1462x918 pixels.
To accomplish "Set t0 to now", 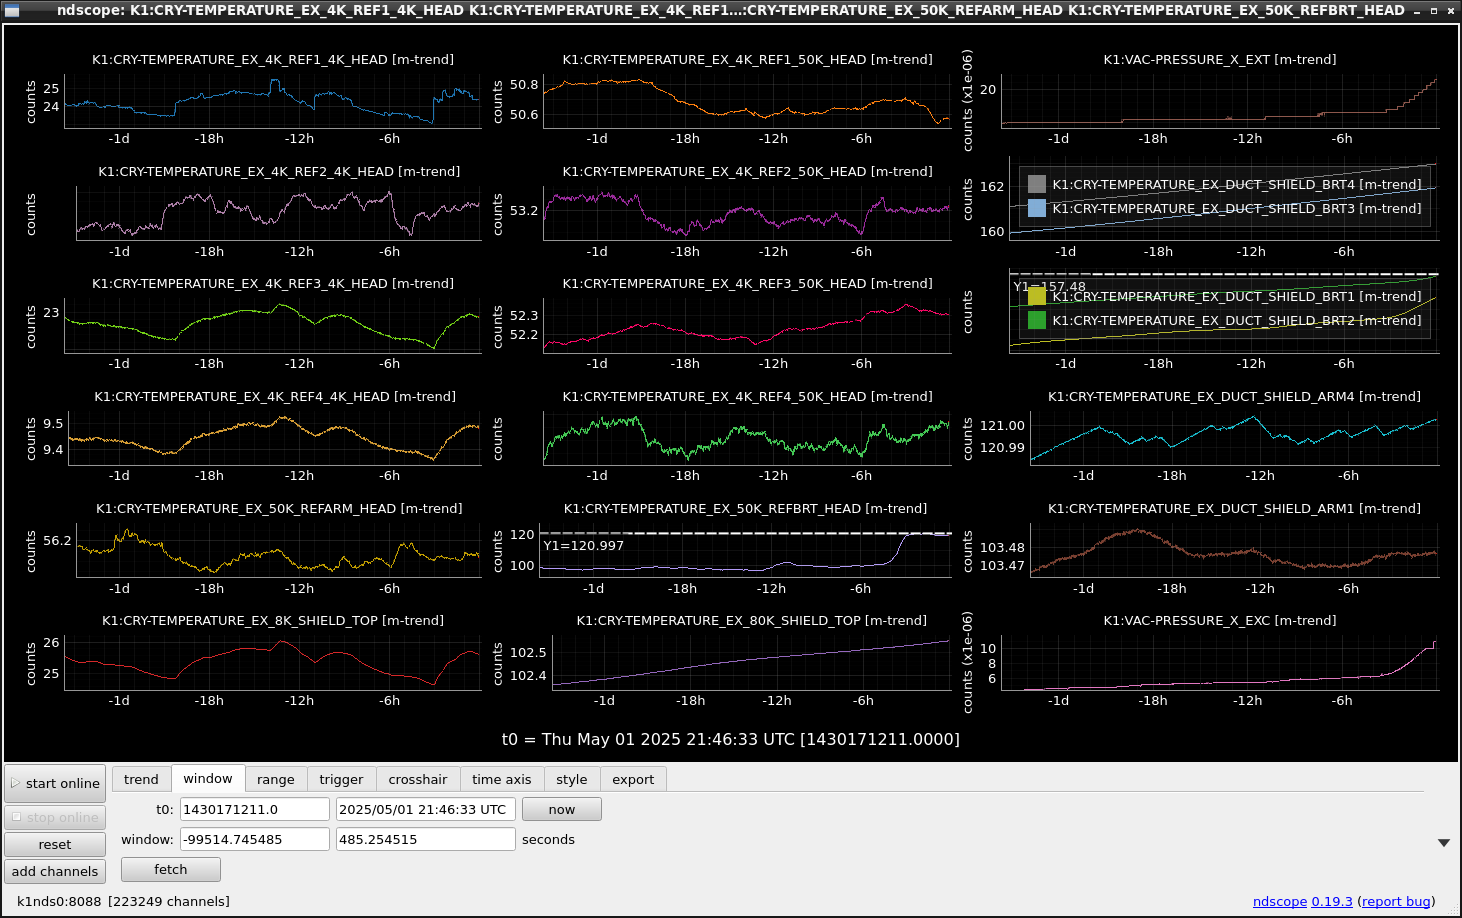I will coord(562,809).
